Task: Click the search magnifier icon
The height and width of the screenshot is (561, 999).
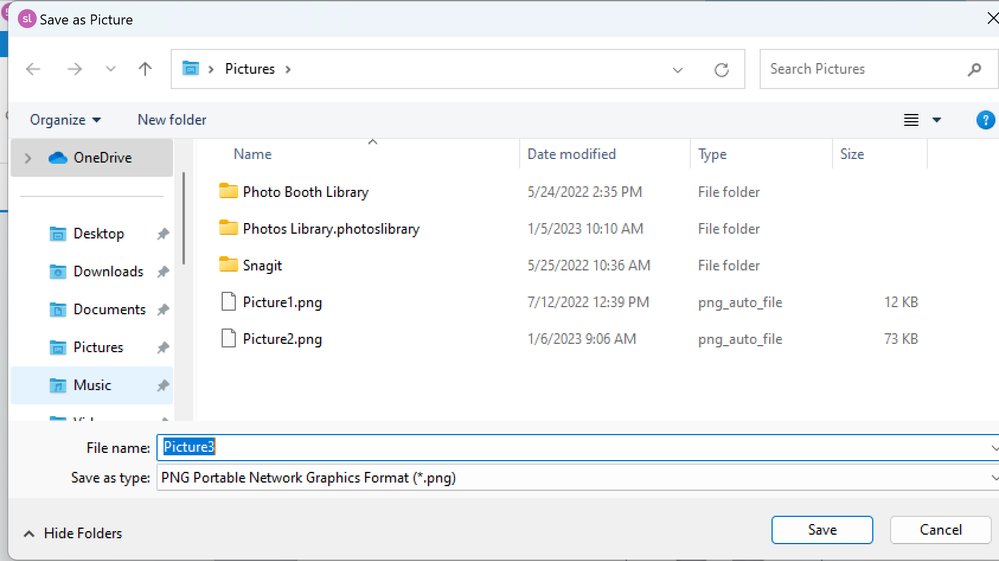Action: tap(974, 69)
